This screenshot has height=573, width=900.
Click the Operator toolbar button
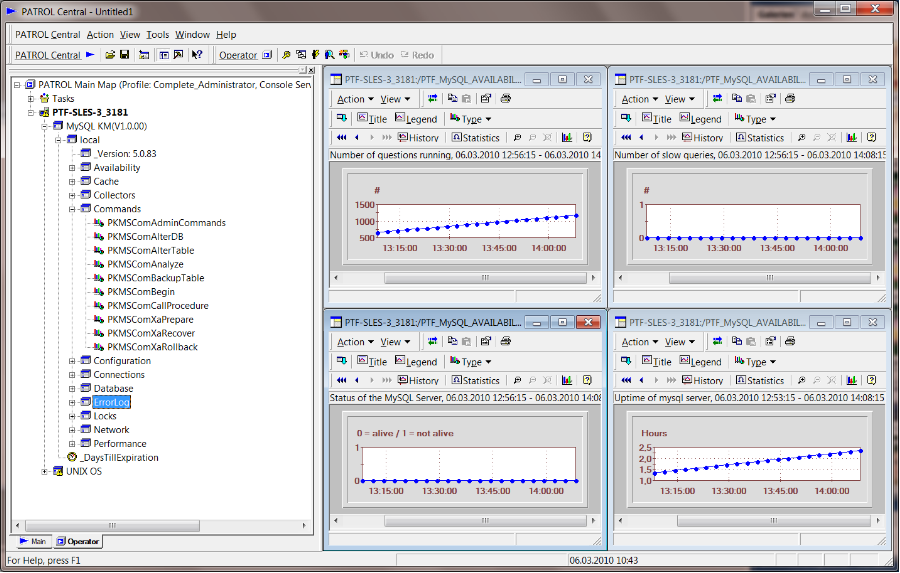click(238, 55)
